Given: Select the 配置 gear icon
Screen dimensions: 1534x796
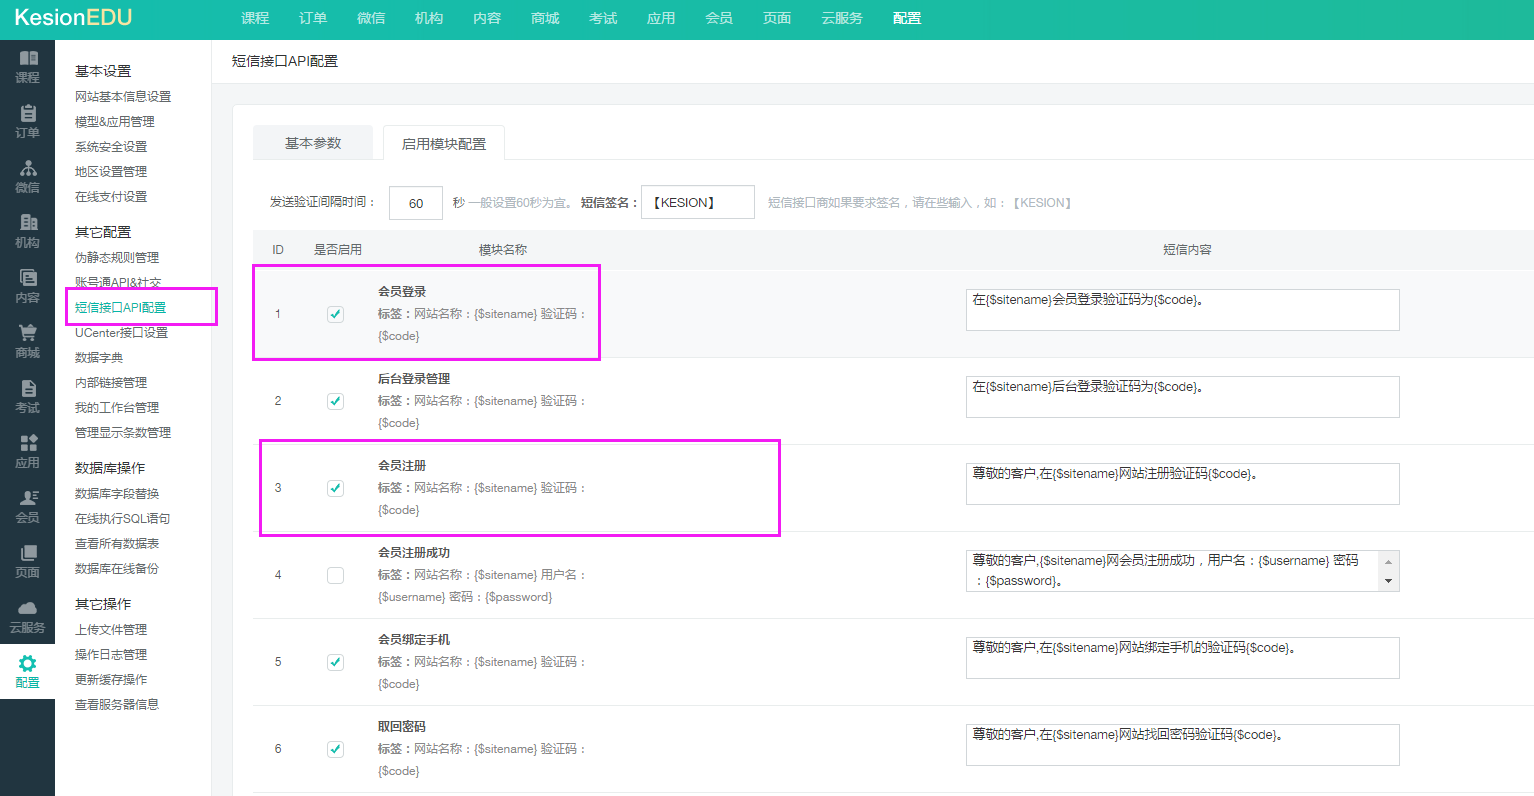Looking at the screenshot, I should [x=28, y=664].
